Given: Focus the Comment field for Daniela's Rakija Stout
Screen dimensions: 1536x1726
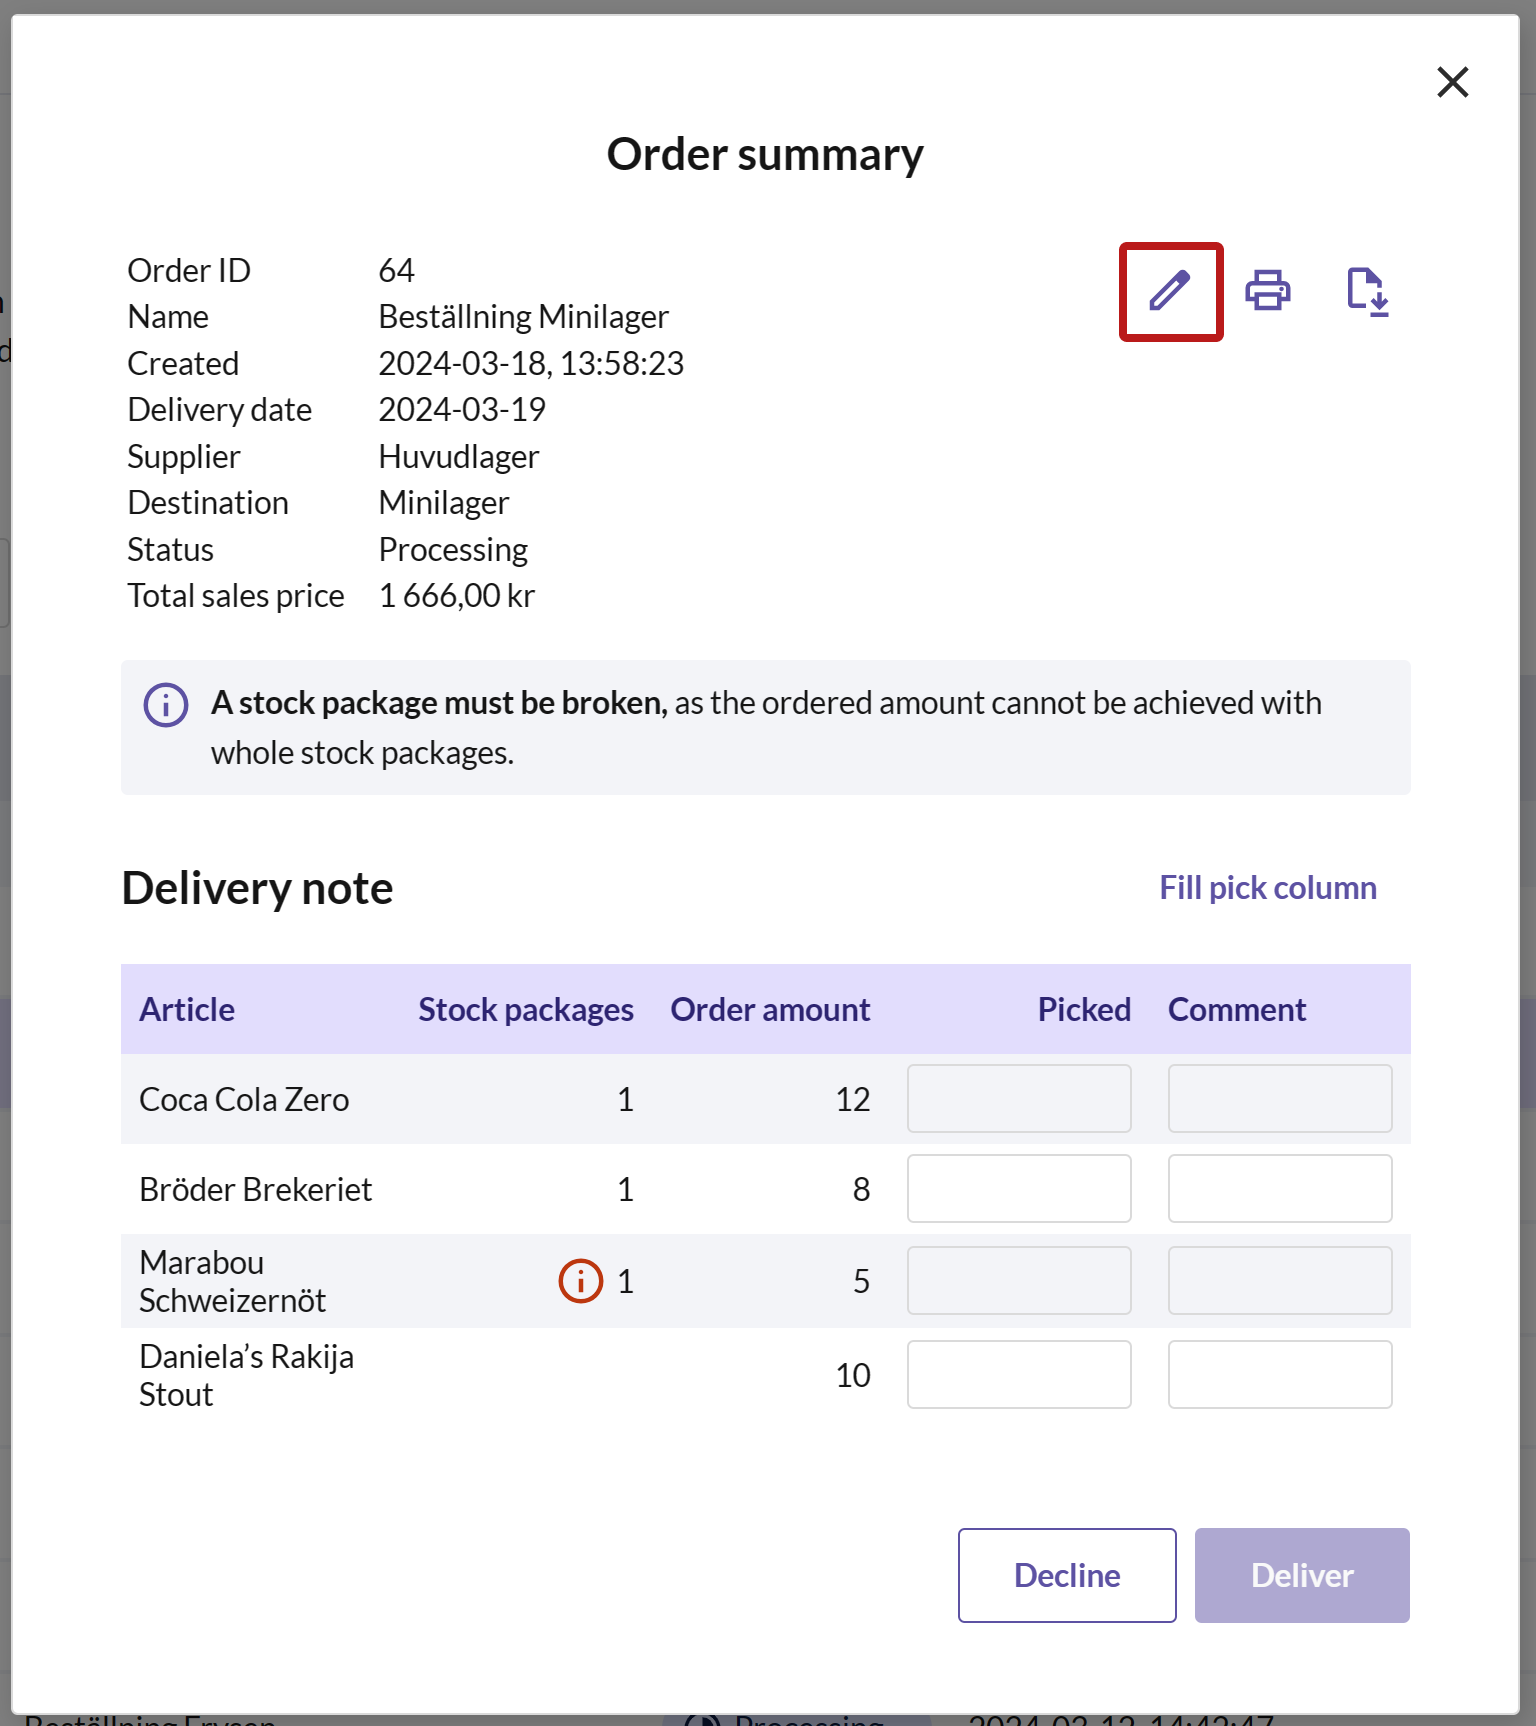Looking at the screenshot, I should 1280,1375.
